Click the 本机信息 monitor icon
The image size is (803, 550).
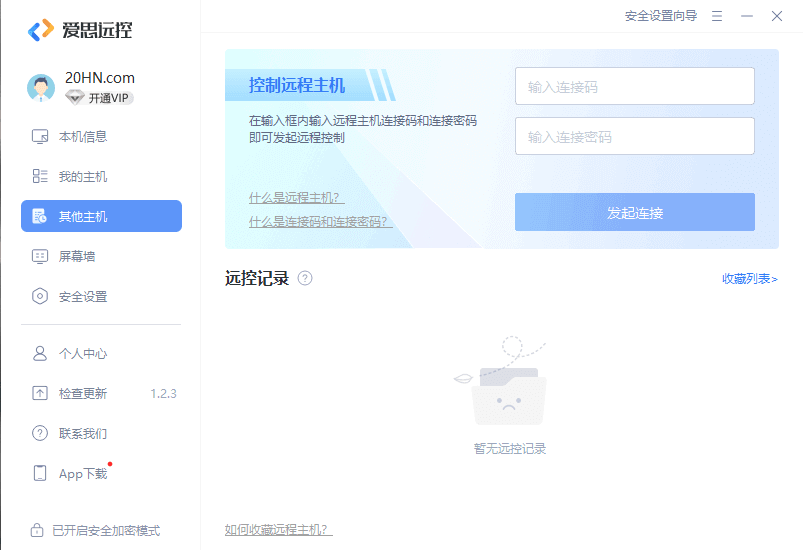point(40,137)
